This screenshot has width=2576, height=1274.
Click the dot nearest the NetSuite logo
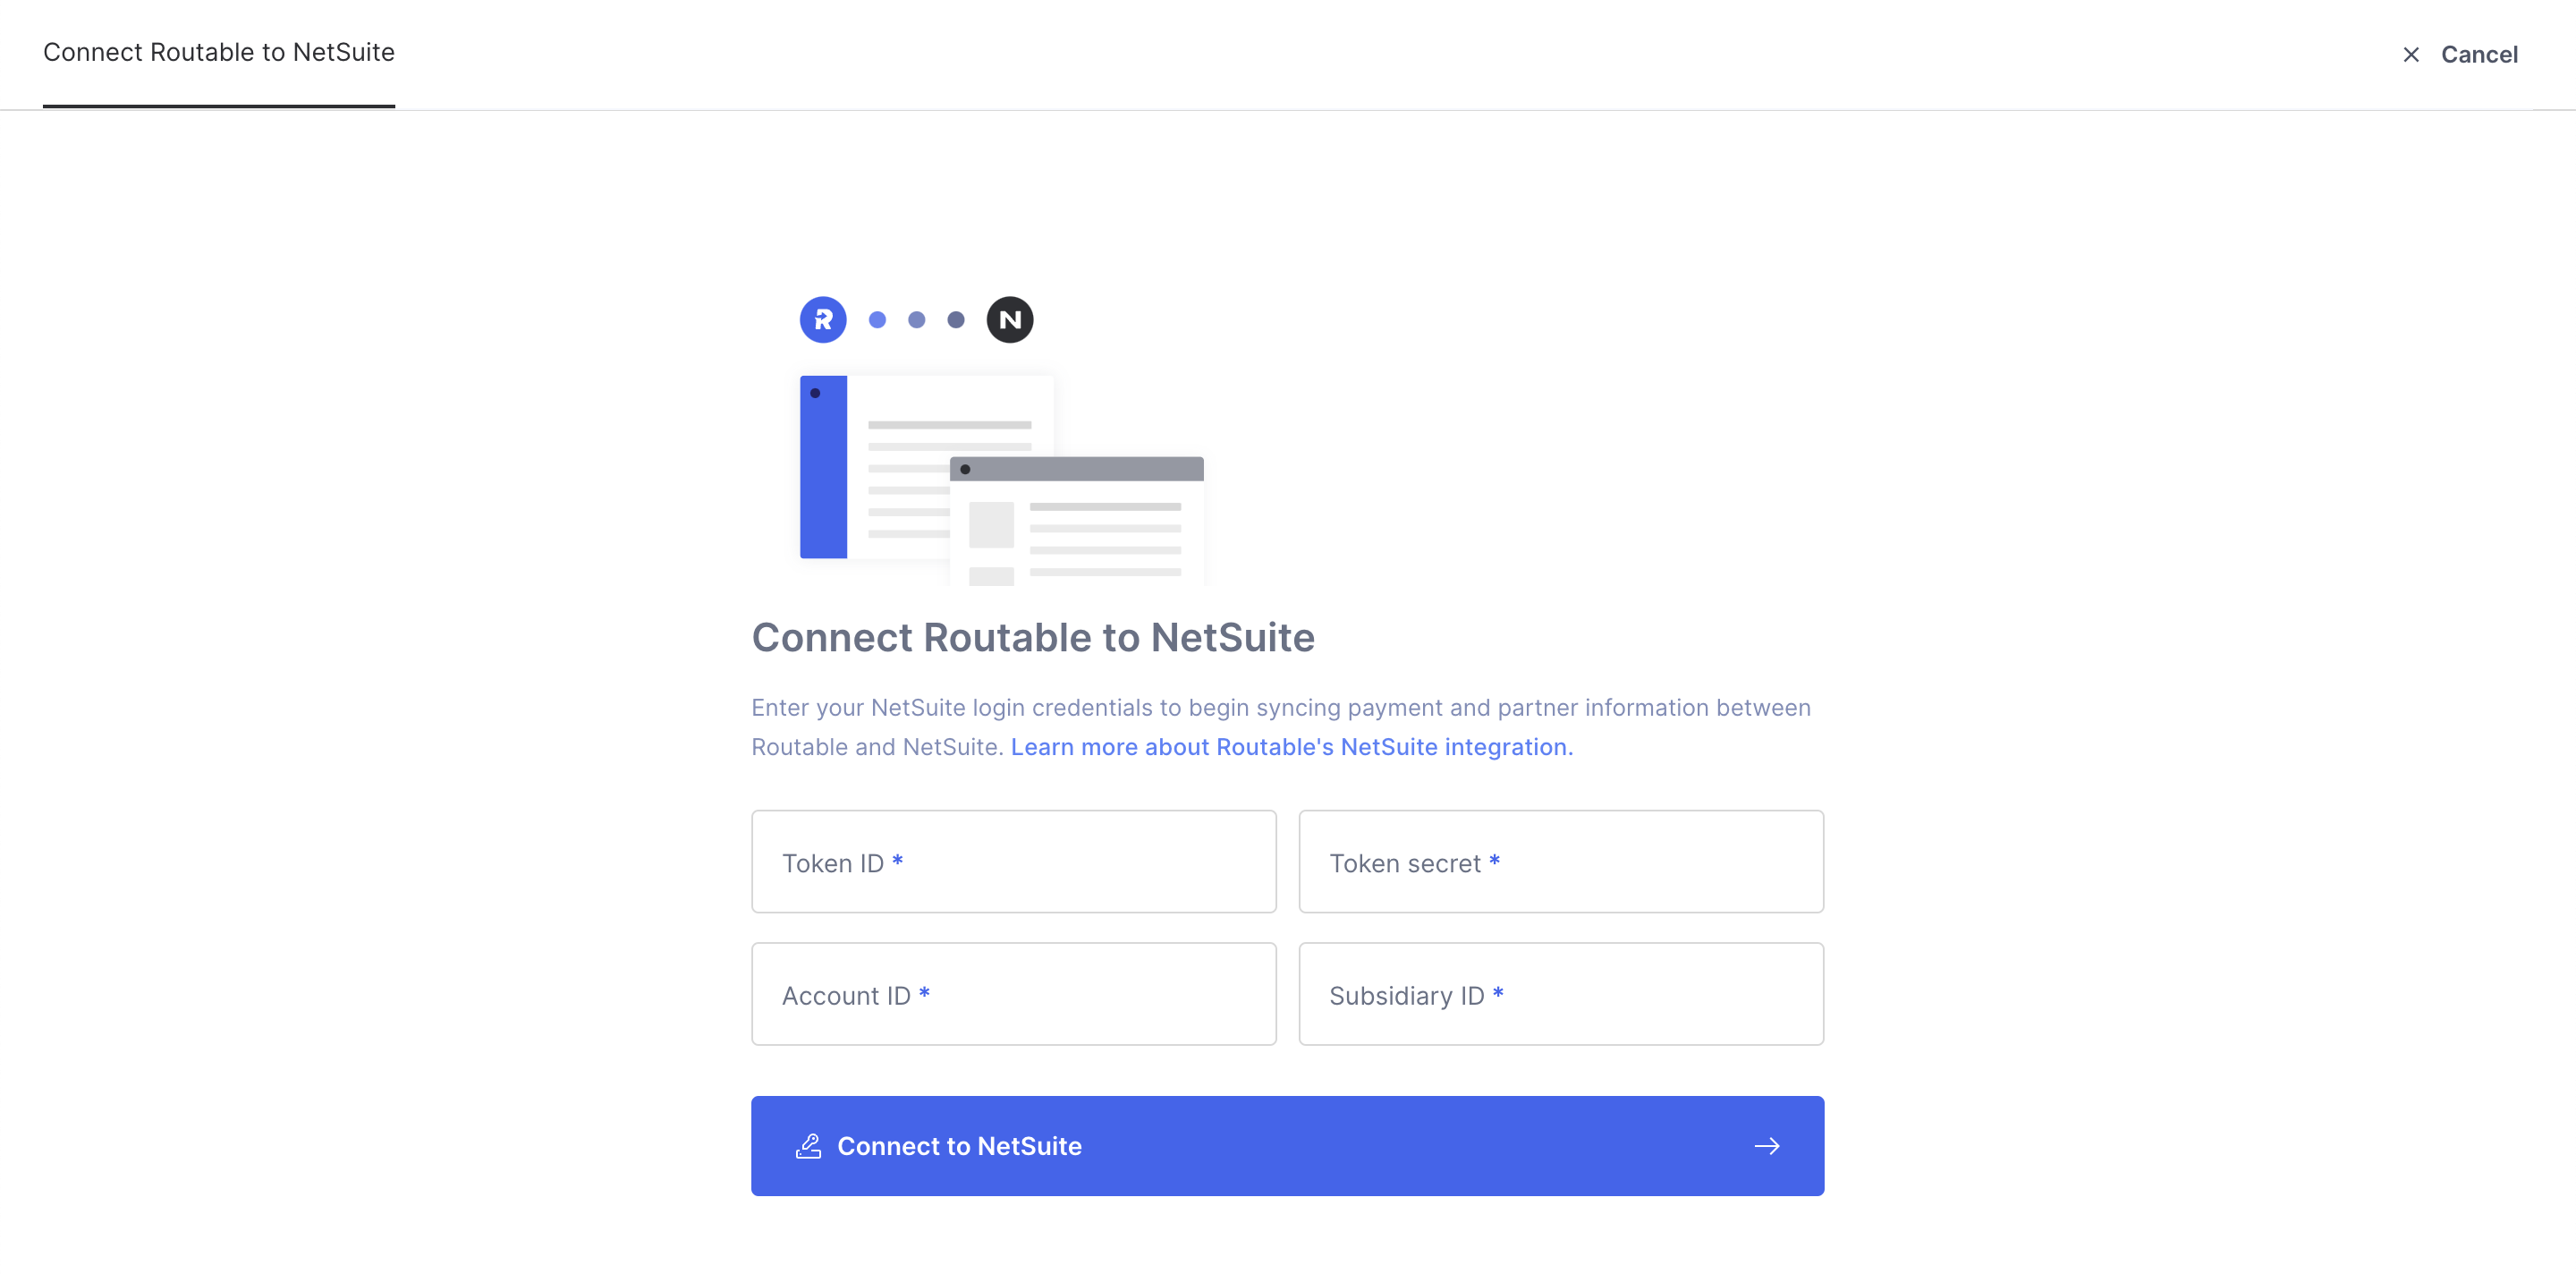point(955,320)
